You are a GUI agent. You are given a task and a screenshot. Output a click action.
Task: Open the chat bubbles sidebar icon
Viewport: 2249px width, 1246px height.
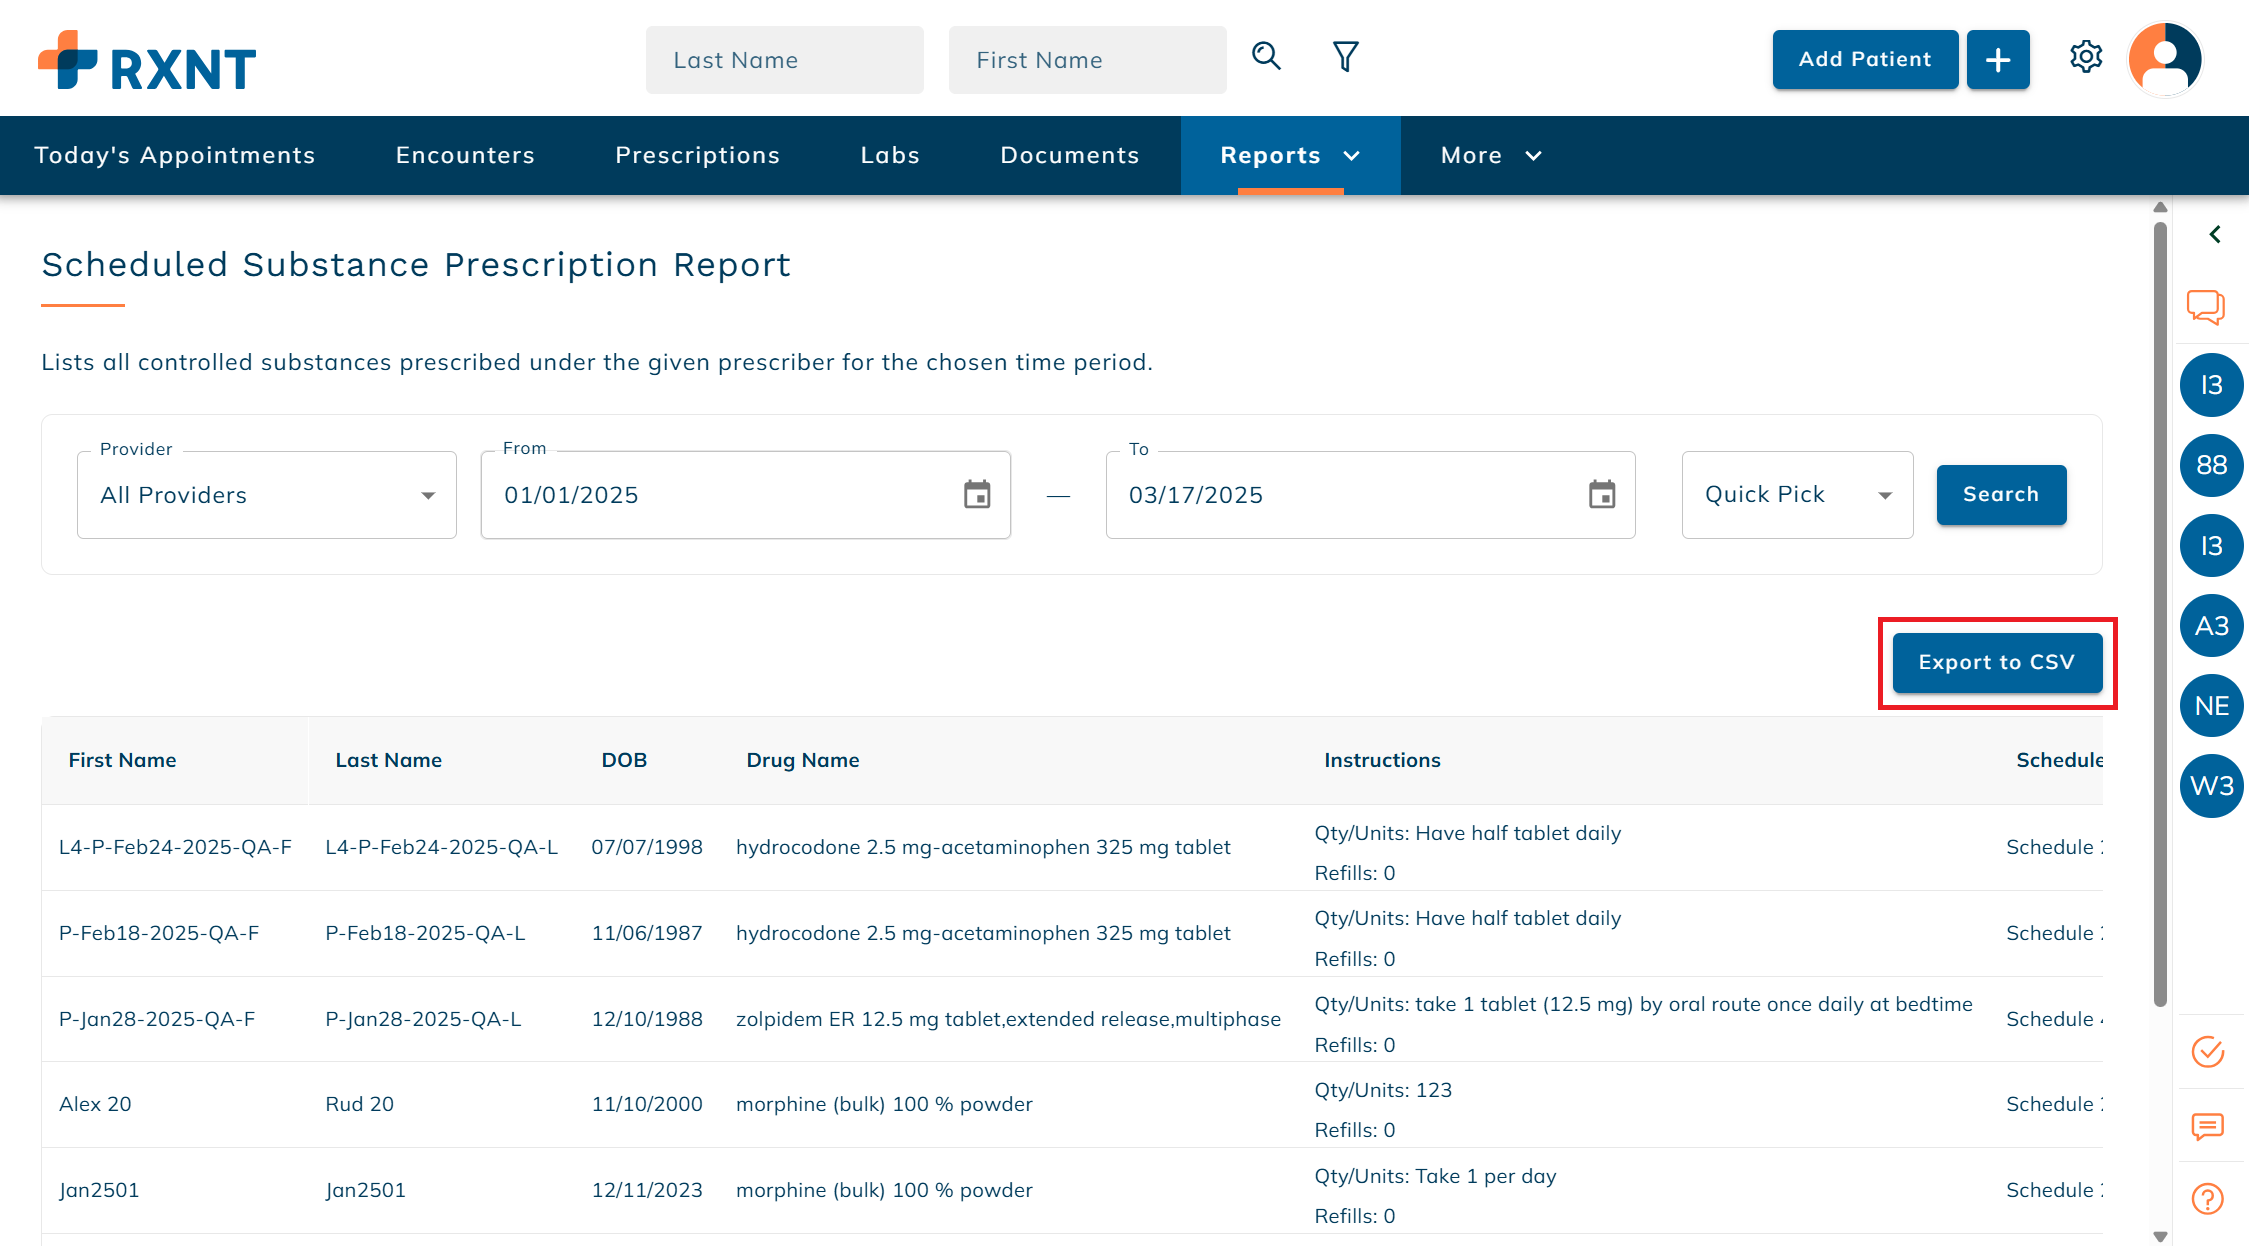[x=2206, y=306]
